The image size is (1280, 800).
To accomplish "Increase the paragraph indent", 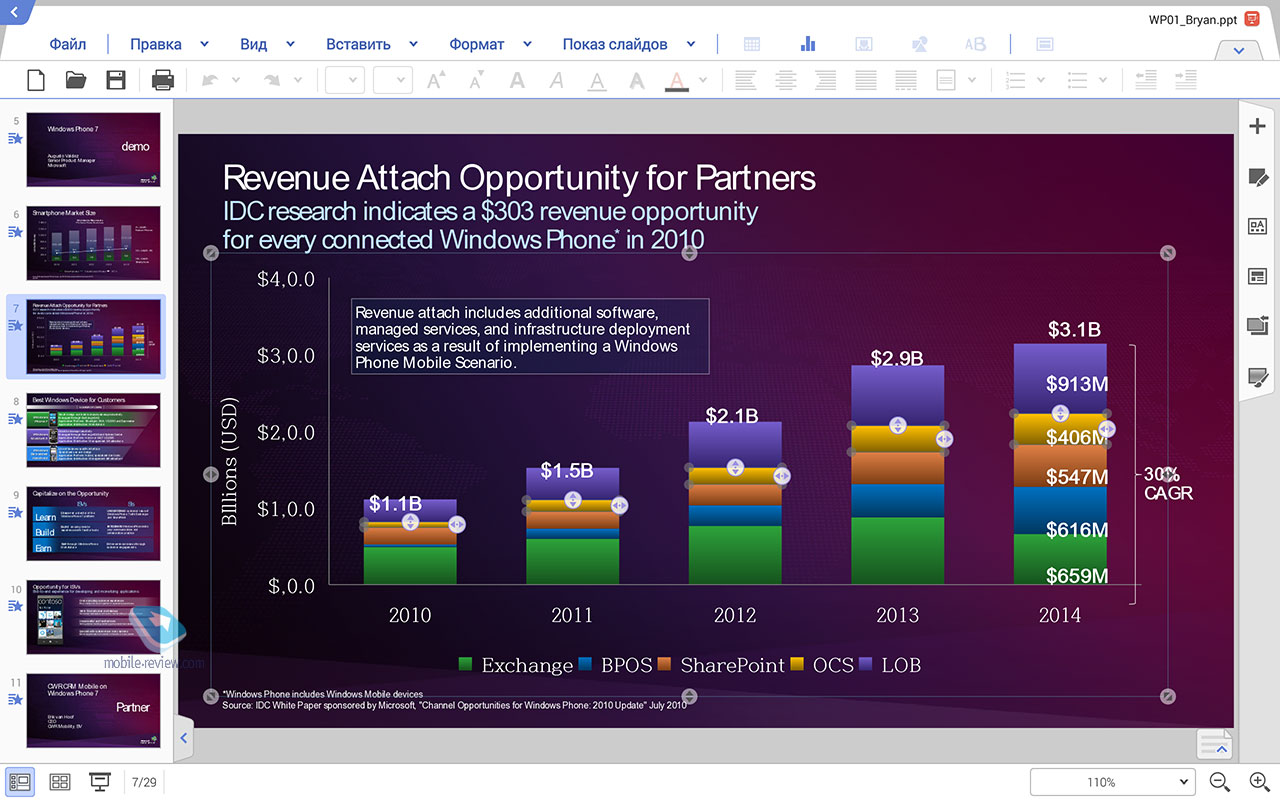I will (1186, 80).
